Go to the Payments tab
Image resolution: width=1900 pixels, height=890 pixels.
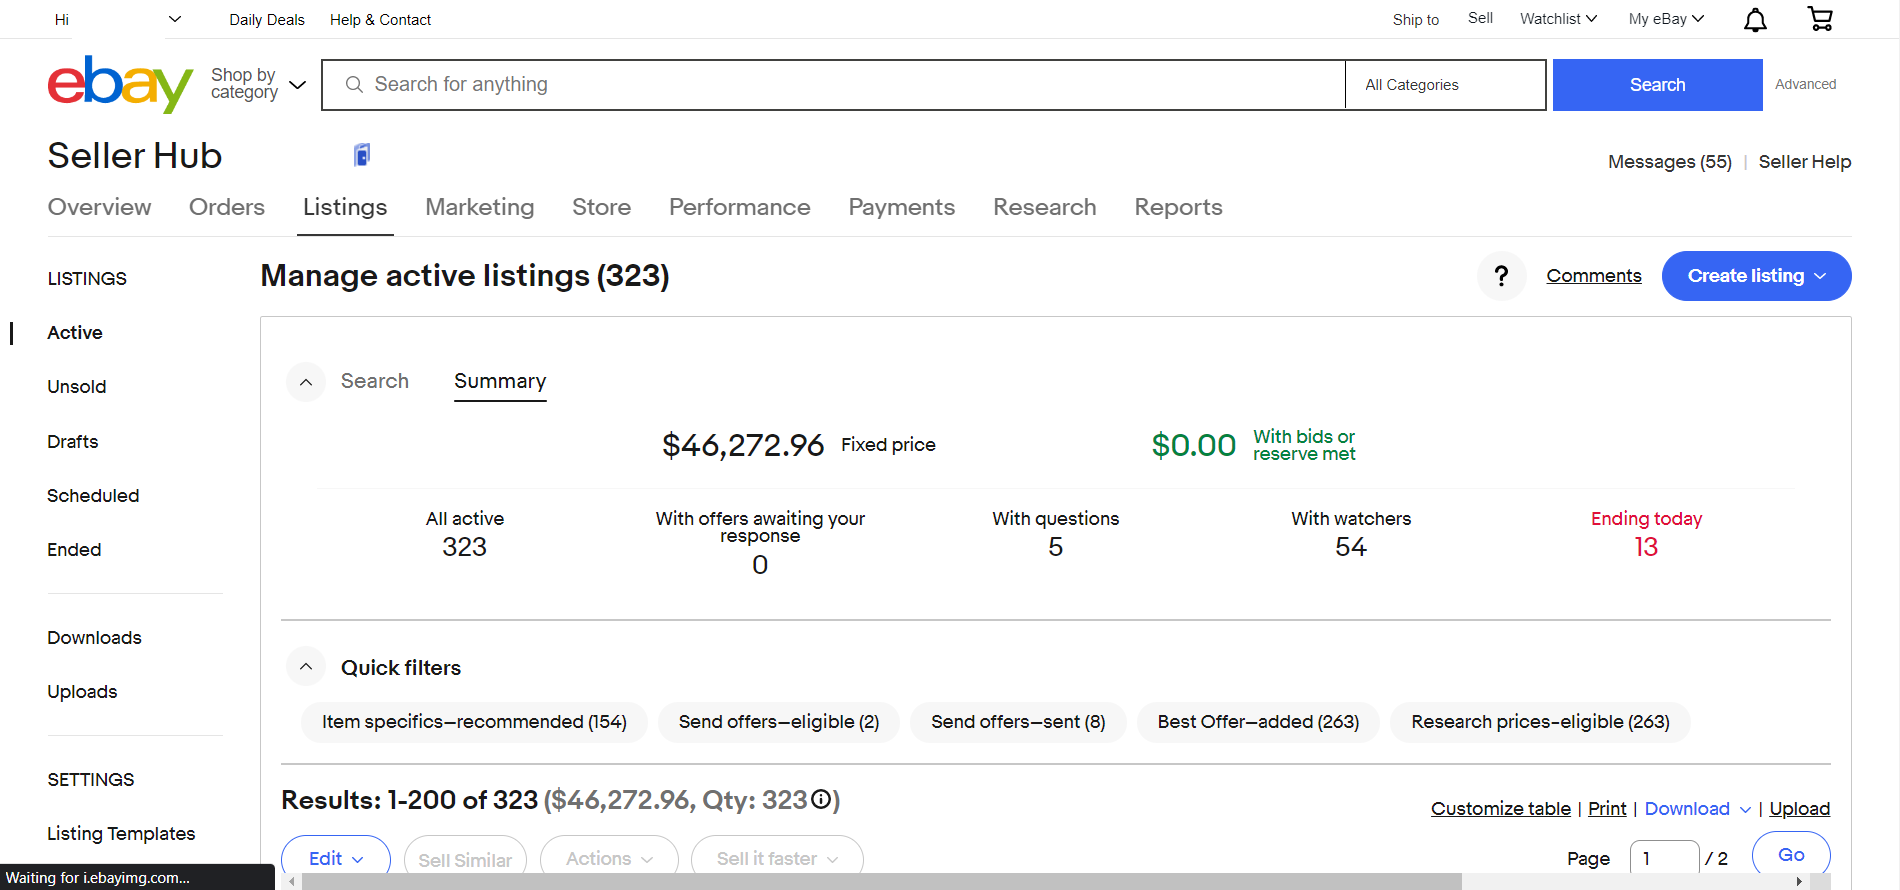[902, 207]
